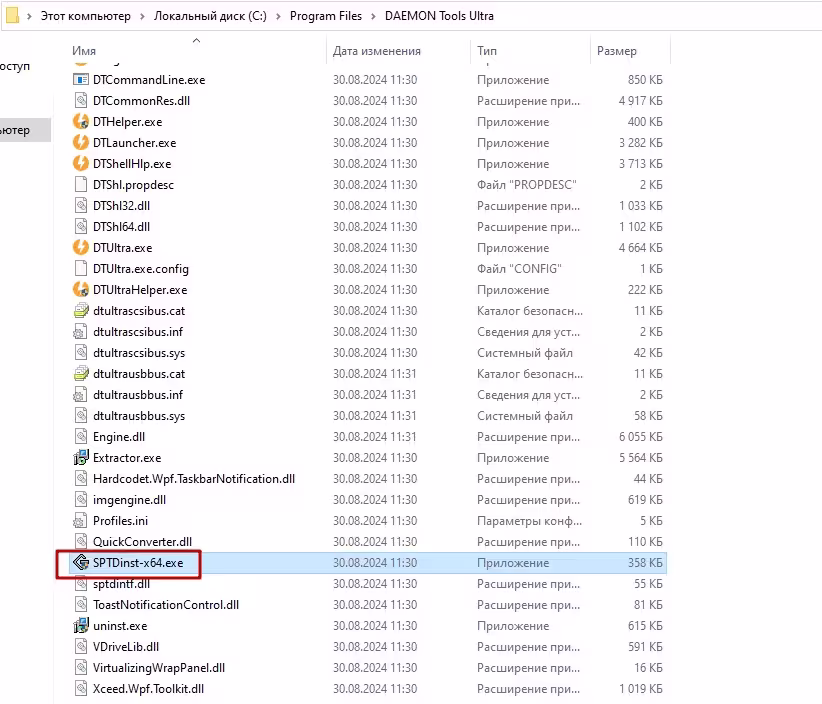Click the "Размер" column header
This screenshot has height=704, width=822.
(616, 50)
